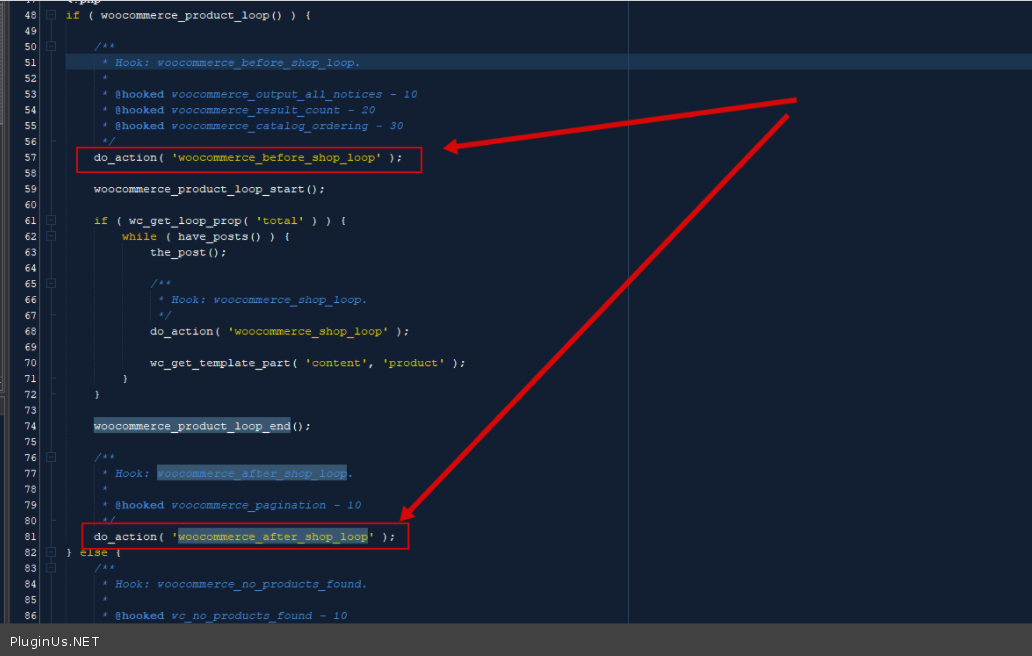Collapse fold marker at line 48
Screen dimensions: 1032x656
click(x=51, y=15)
